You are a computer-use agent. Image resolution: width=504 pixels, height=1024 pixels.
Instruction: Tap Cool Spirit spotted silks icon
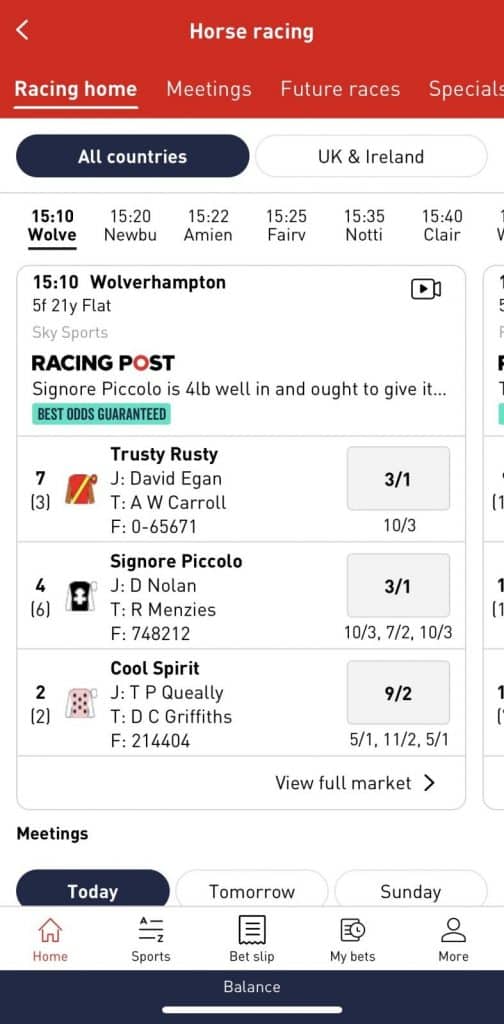(81, 703)
